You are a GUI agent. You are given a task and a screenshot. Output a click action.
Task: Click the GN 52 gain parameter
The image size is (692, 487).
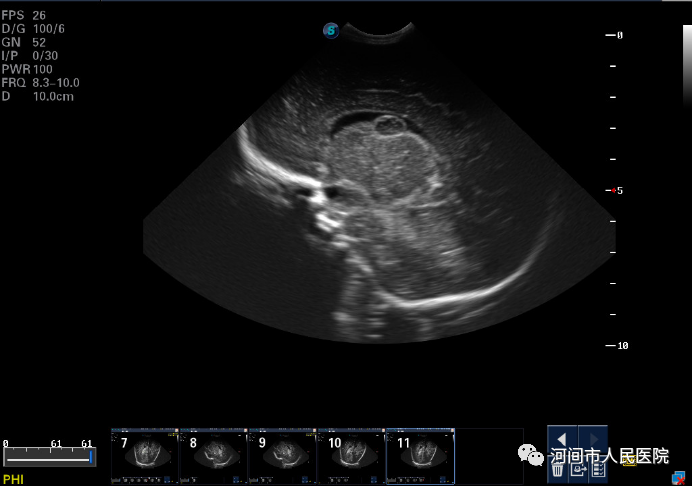click(x=24, y=43)
